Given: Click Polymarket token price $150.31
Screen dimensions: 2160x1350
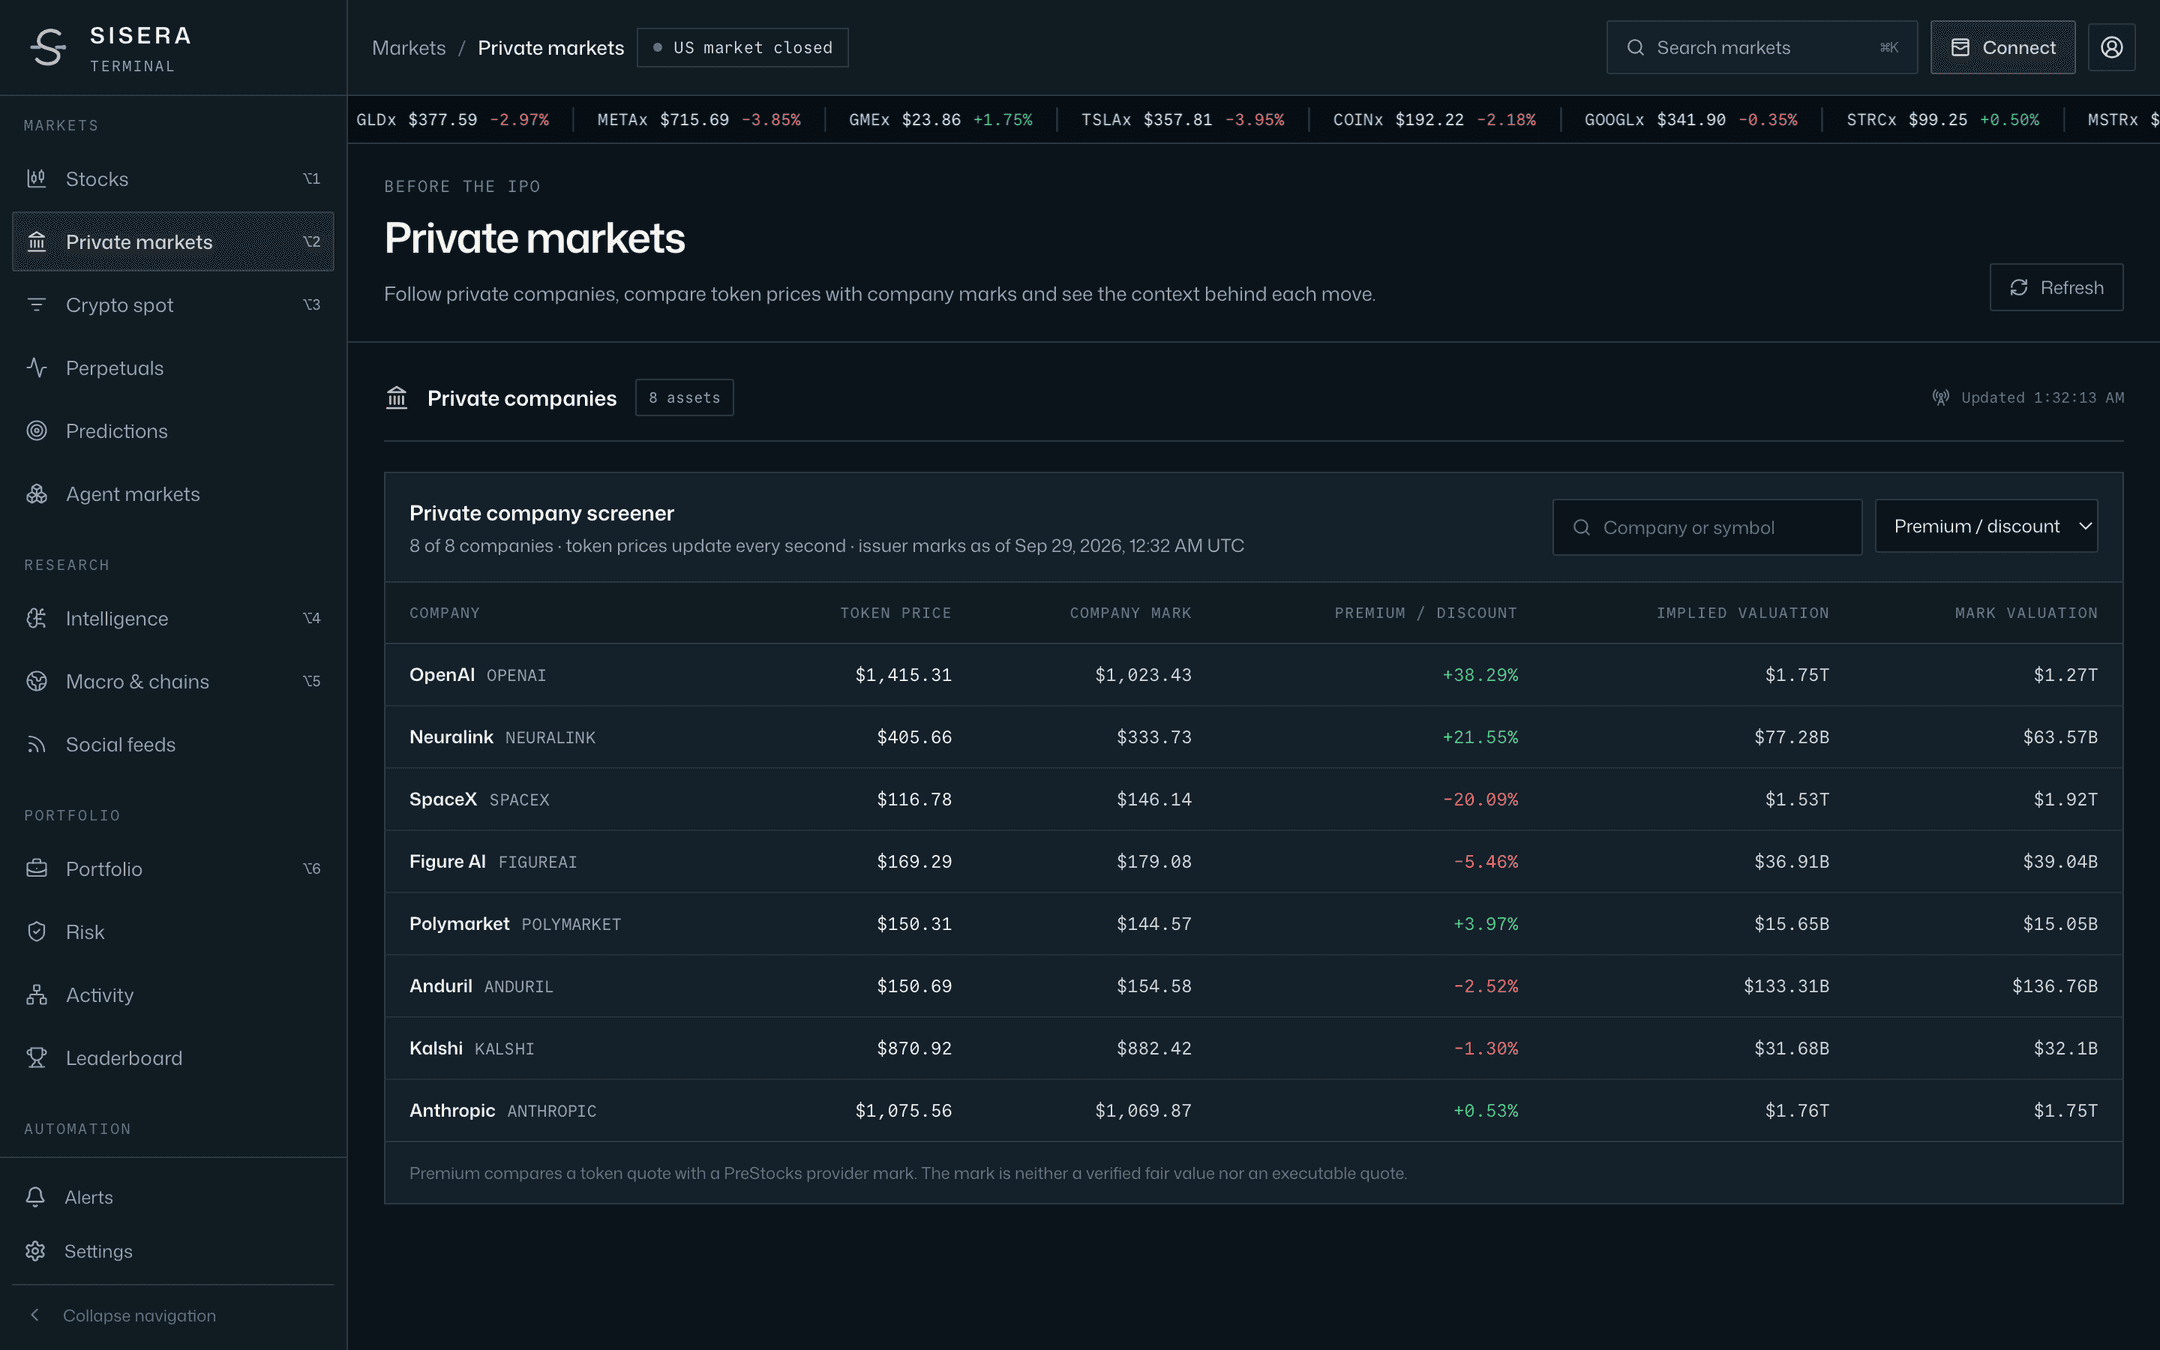Looking at the screenshot, I should [x=914, y=924].
